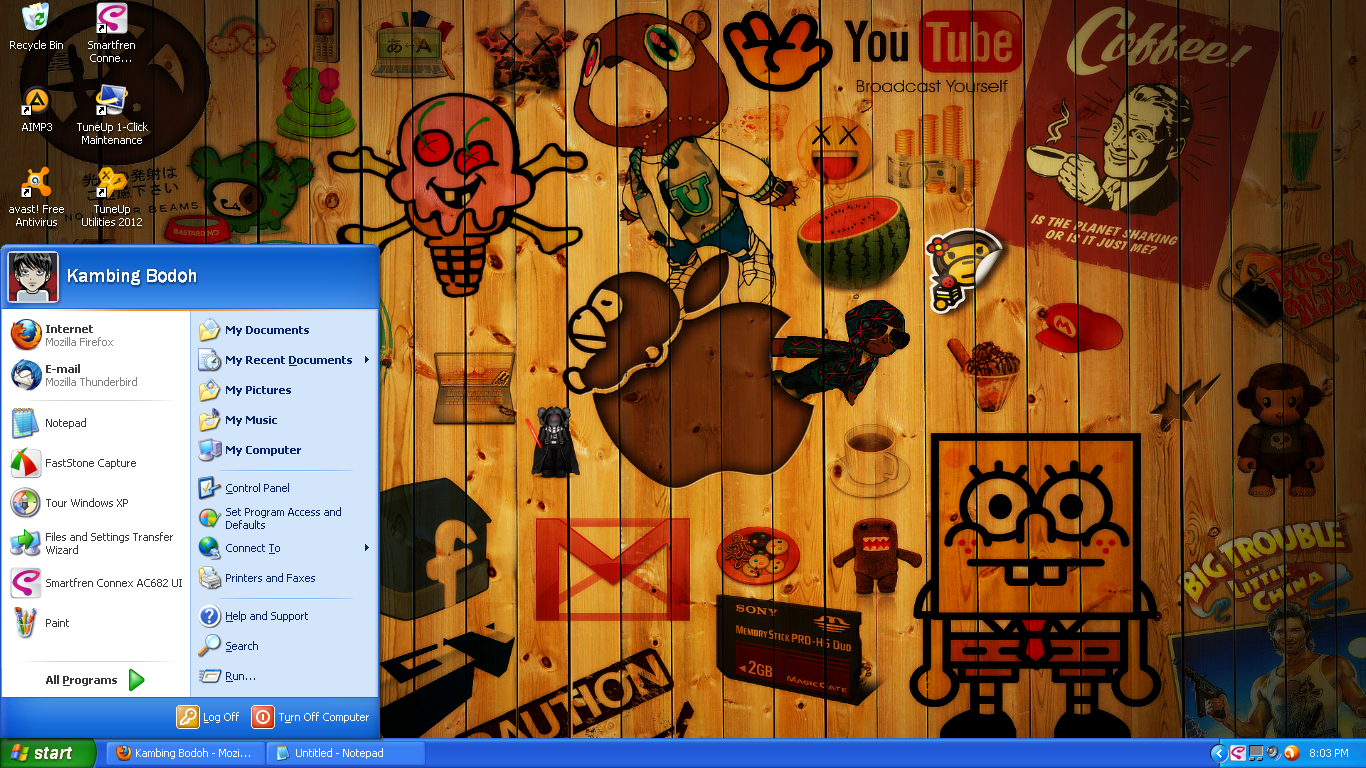Viewport: 1366px width, 768px height.
Task: Click Turn Off Computer button
Action: click(x=311, y=717)
